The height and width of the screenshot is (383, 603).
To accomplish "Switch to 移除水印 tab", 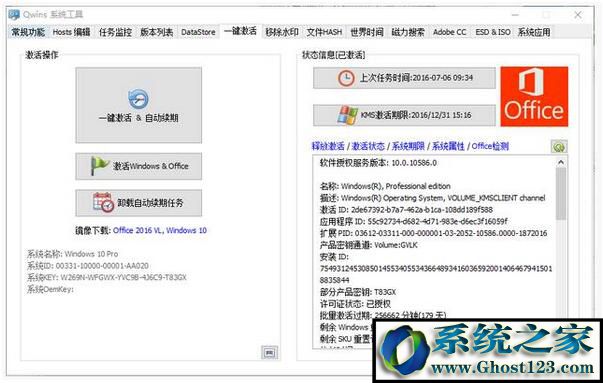I will point(282,32).
